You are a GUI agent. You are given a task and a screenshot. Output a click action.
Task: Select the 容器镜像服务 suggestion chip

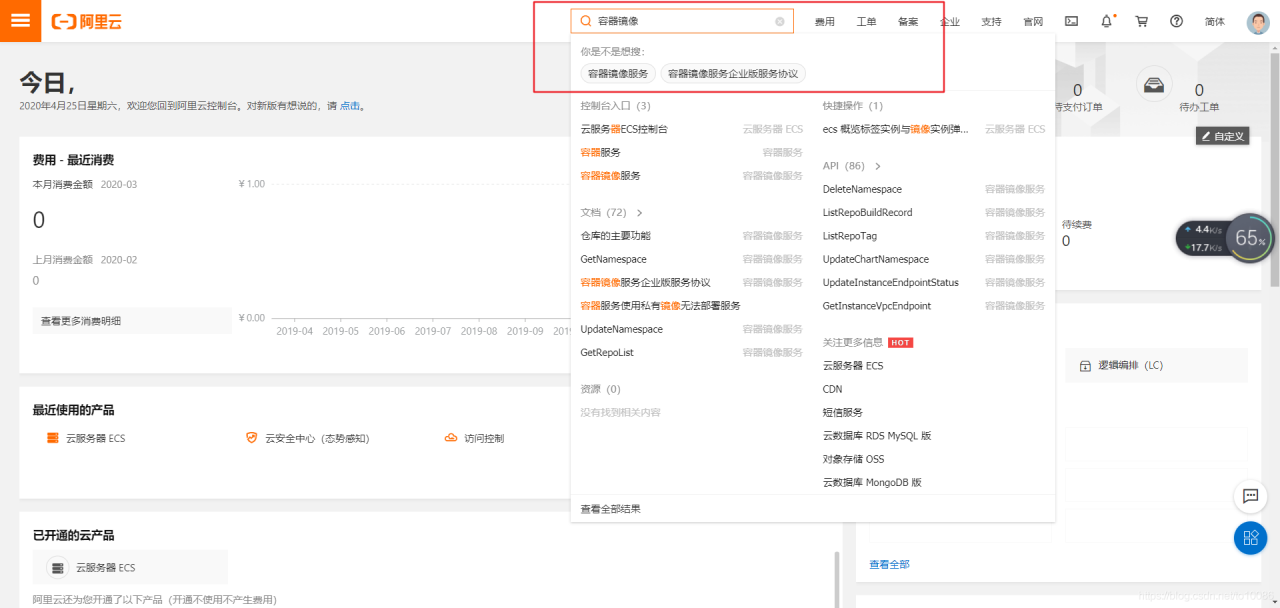[x=618, y=74]
